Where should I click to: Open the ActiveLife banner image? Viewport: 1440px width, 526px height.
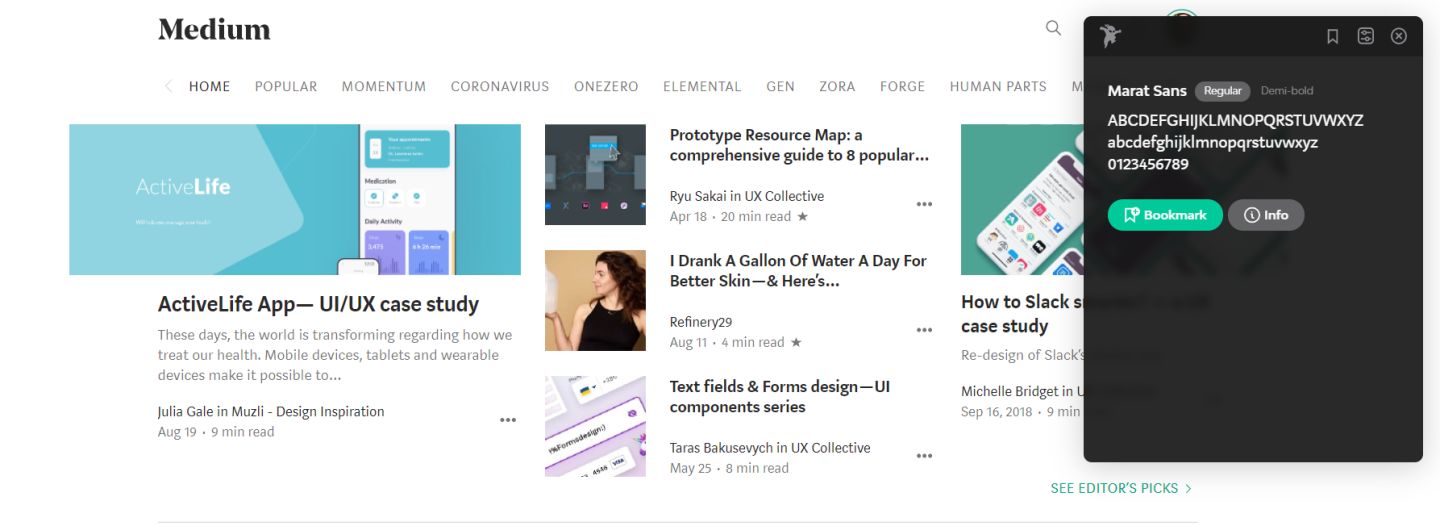tap(295, 199)
